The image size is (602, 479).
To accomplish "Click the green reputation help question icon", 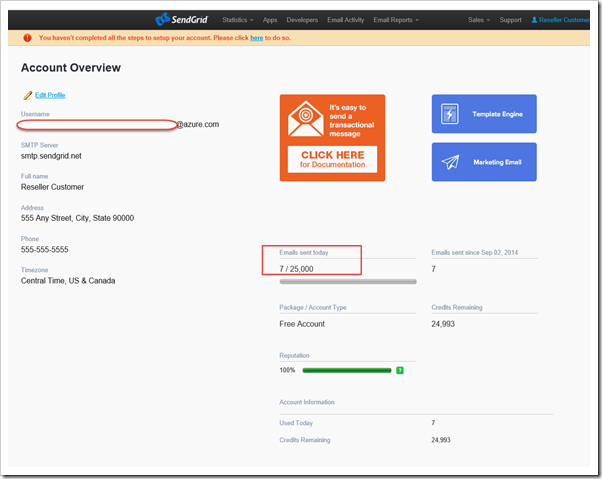I will click(x=400, y=370).
